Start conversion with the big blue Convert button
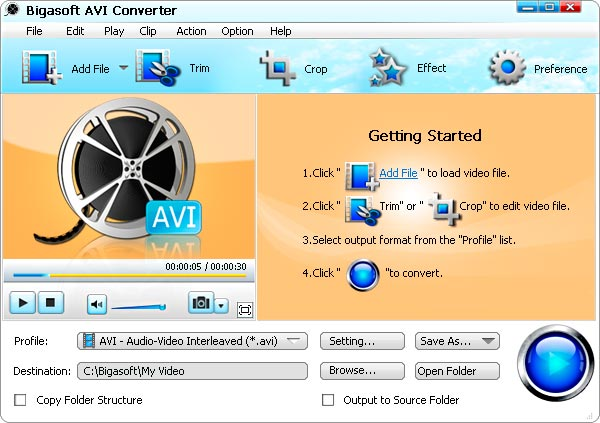 pos(555,363)
